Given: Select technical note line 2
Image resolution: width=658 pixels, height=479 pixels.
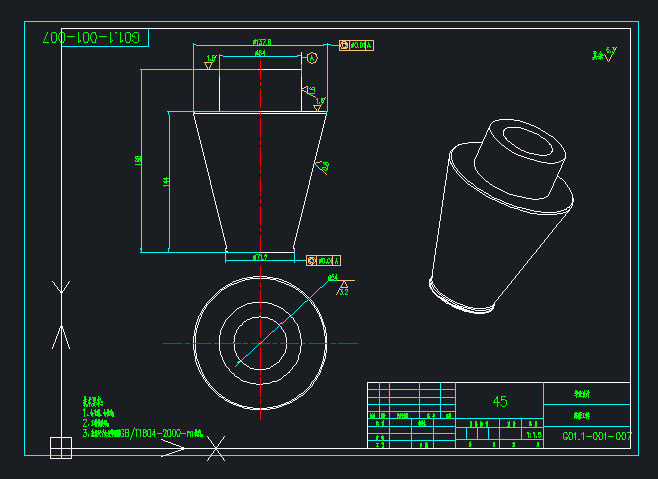Looking at the screenshot, I should (96, 423).
